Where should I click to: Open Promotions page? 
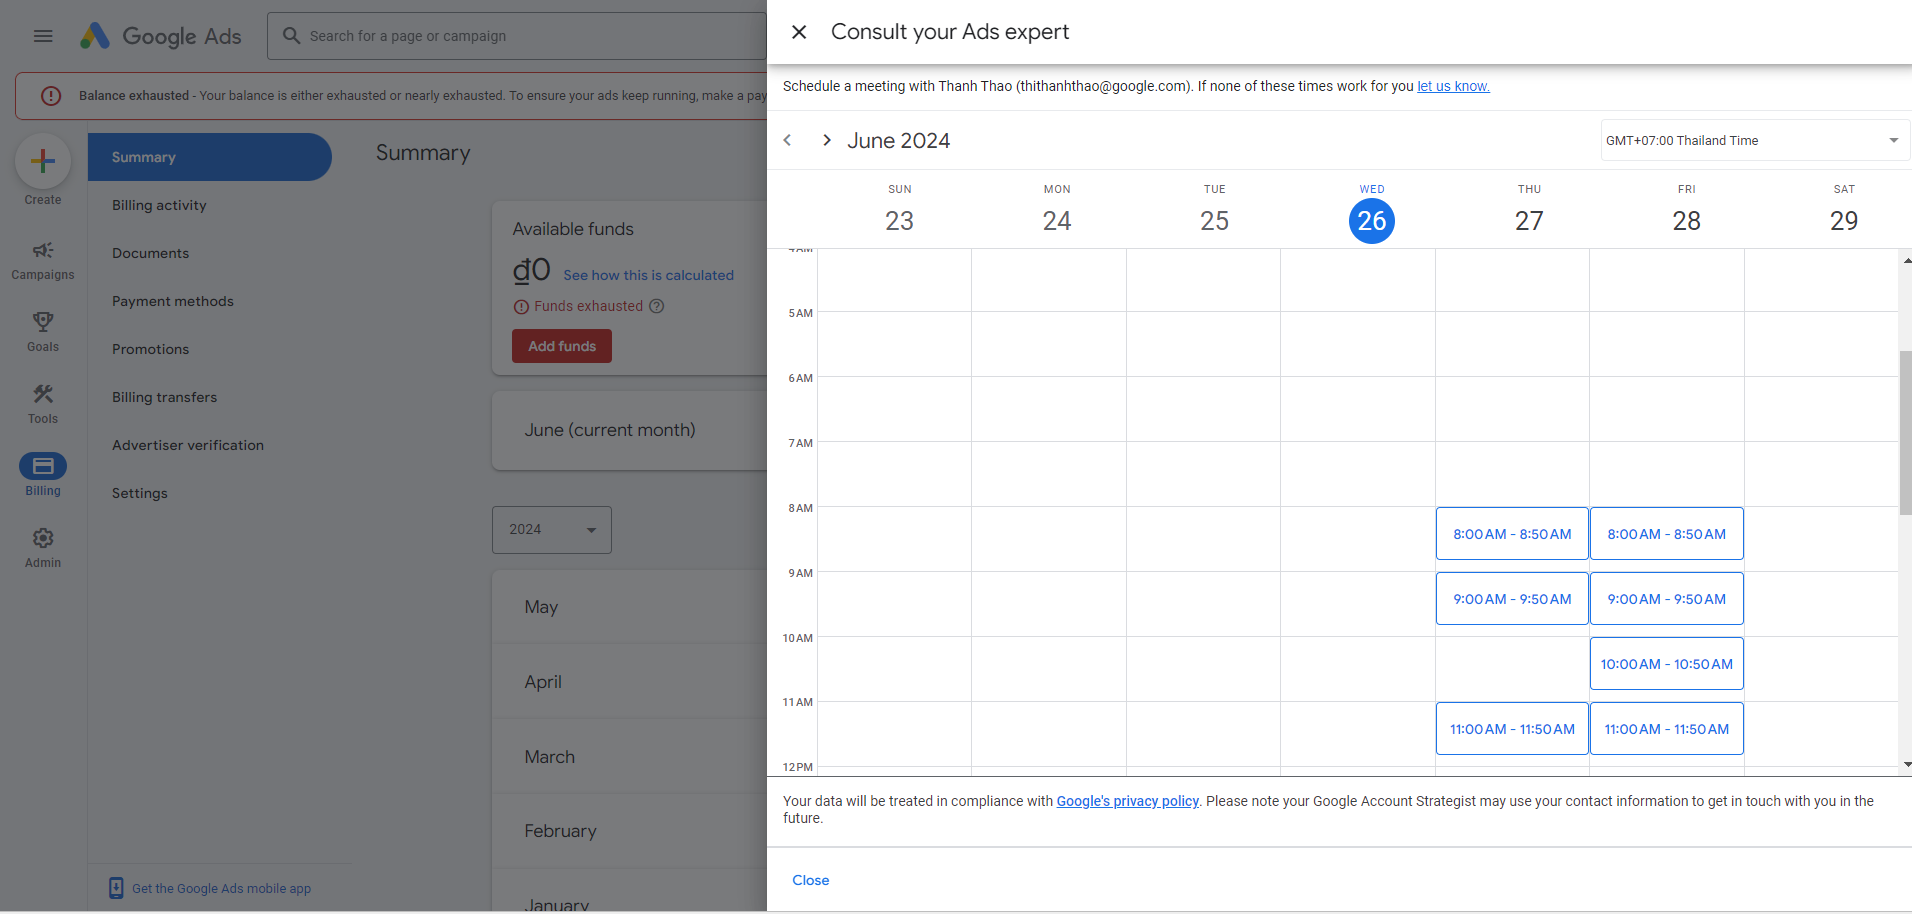(150, 349)
